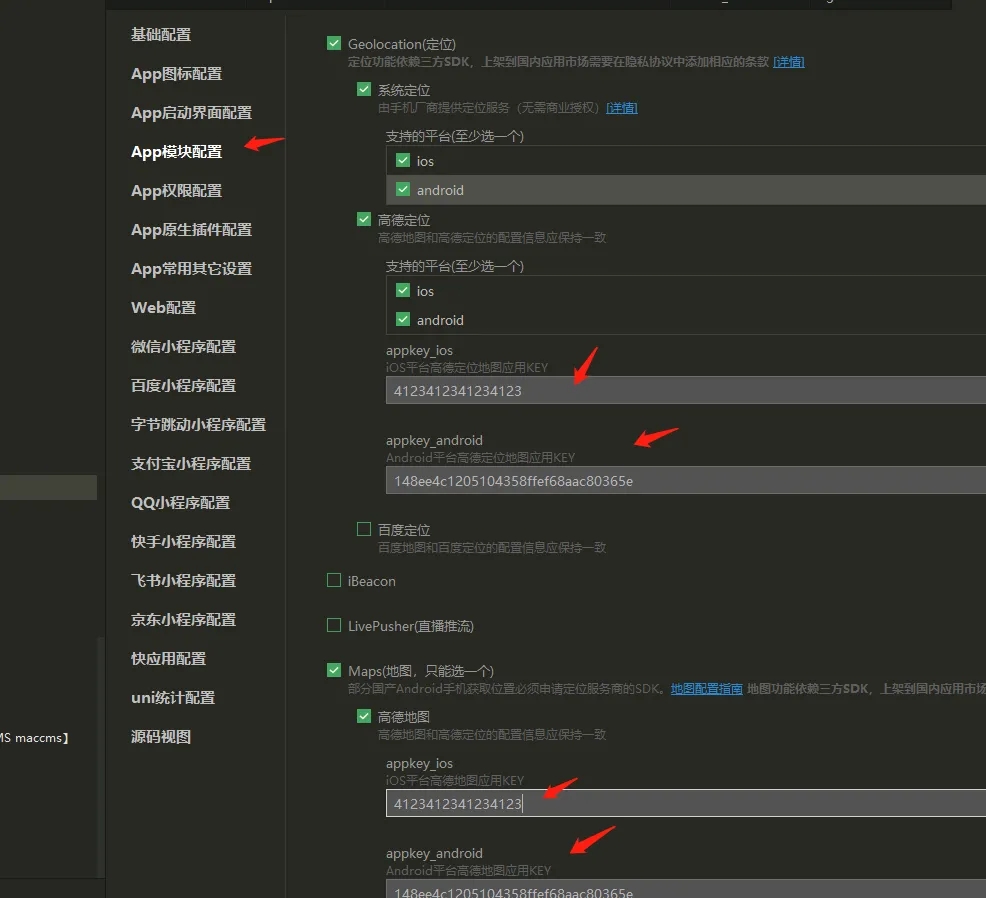Open 地图配置指南 link
This screenshot has width=986, height=898.
coord(707,689)
